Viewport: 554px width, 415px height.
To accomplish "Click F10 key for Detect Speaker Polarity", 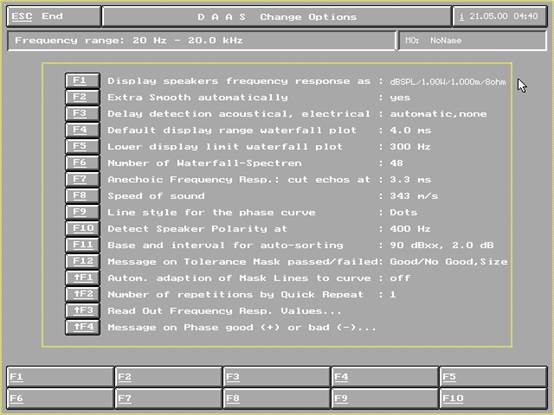I will click(82, 229).
